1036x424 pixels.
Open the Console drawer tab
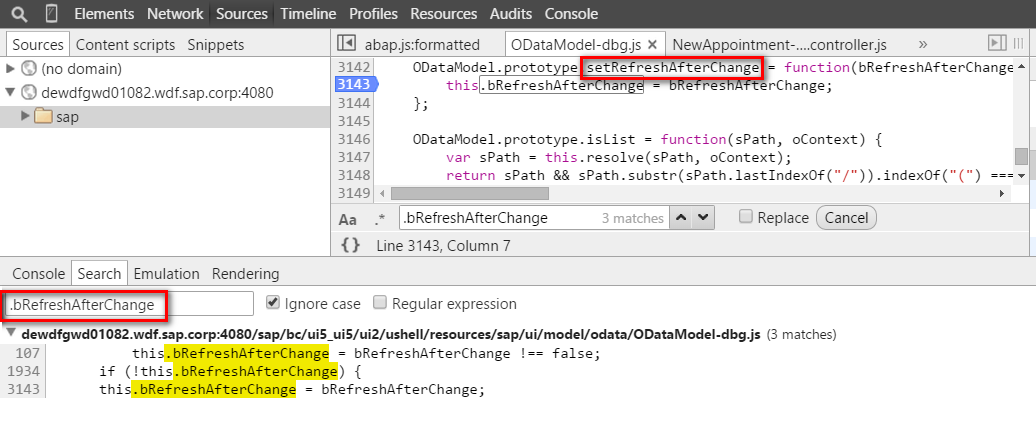38,273
